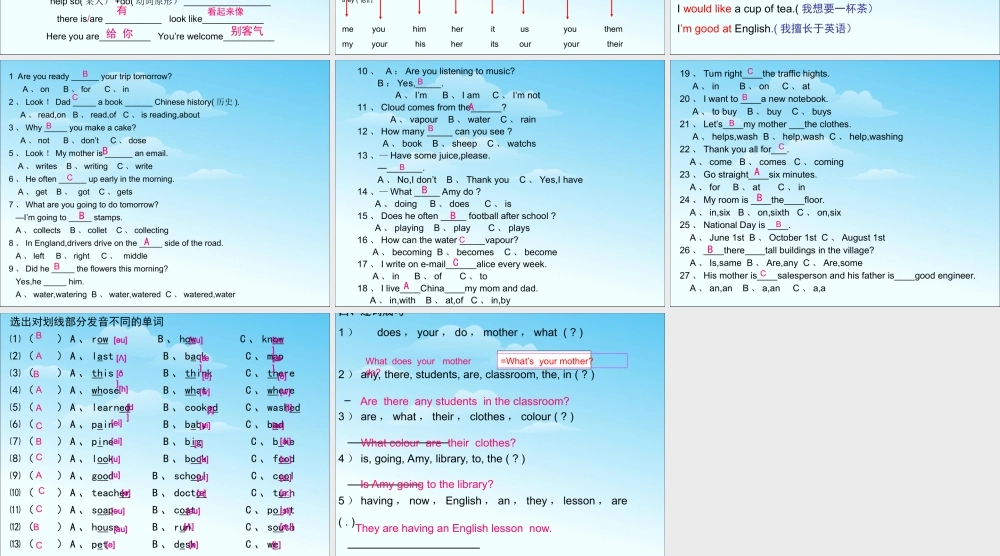The height and width of the screenshot is (556, 1000).
Task: Open the pronunciation exercise slide with 选出对划线部分
Action: click(x=165, y=434)
